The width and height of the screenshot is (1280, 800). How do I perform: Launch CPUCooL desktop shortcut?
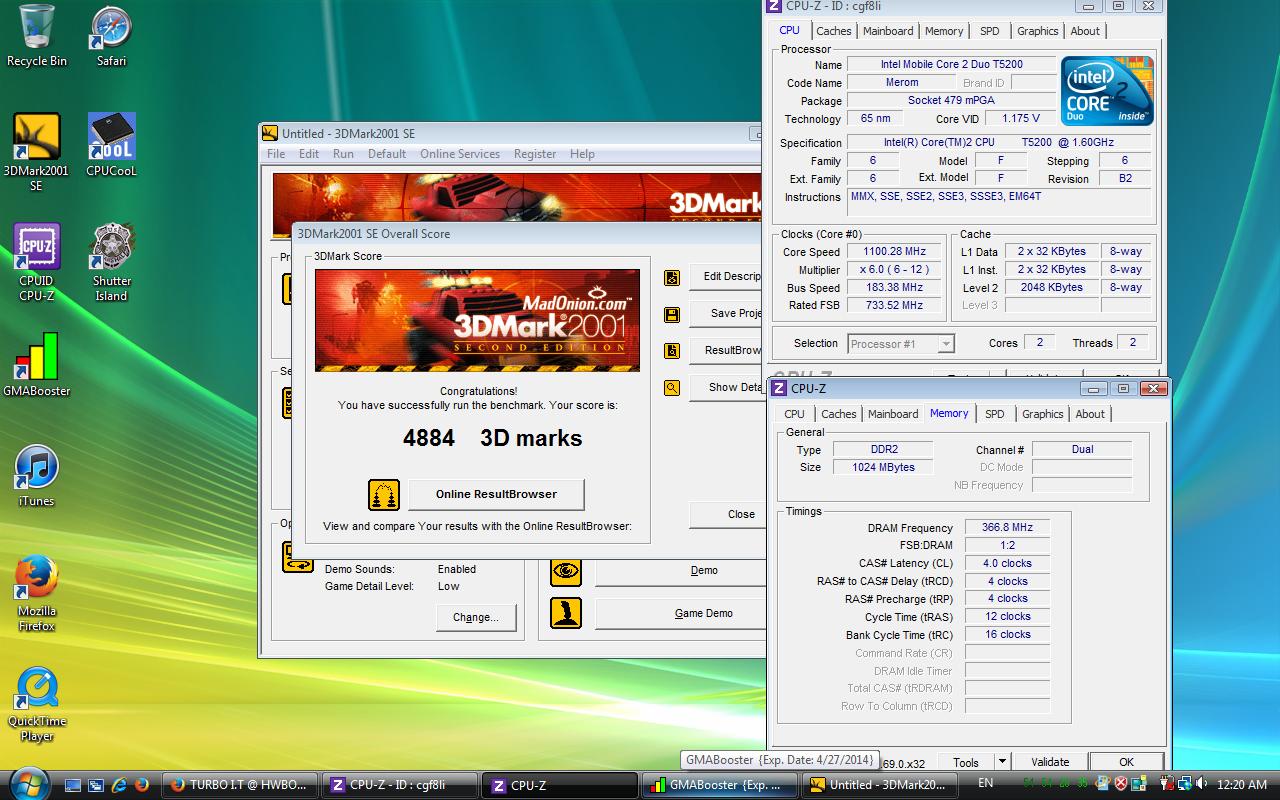click(111, 145)
